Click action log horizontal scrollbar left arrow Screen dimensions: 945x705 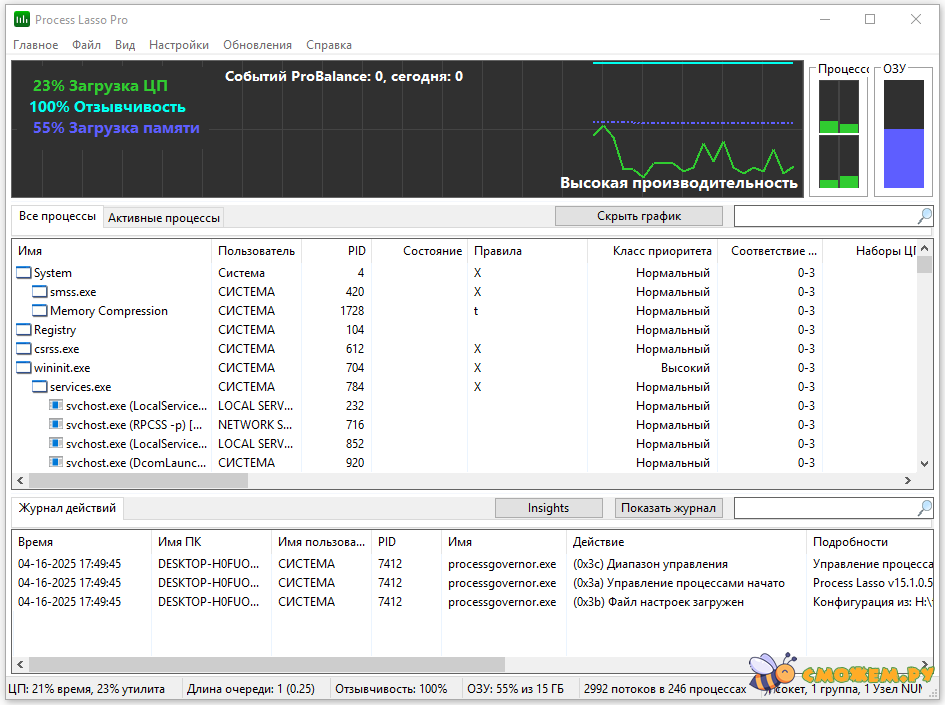coord(20,664)
